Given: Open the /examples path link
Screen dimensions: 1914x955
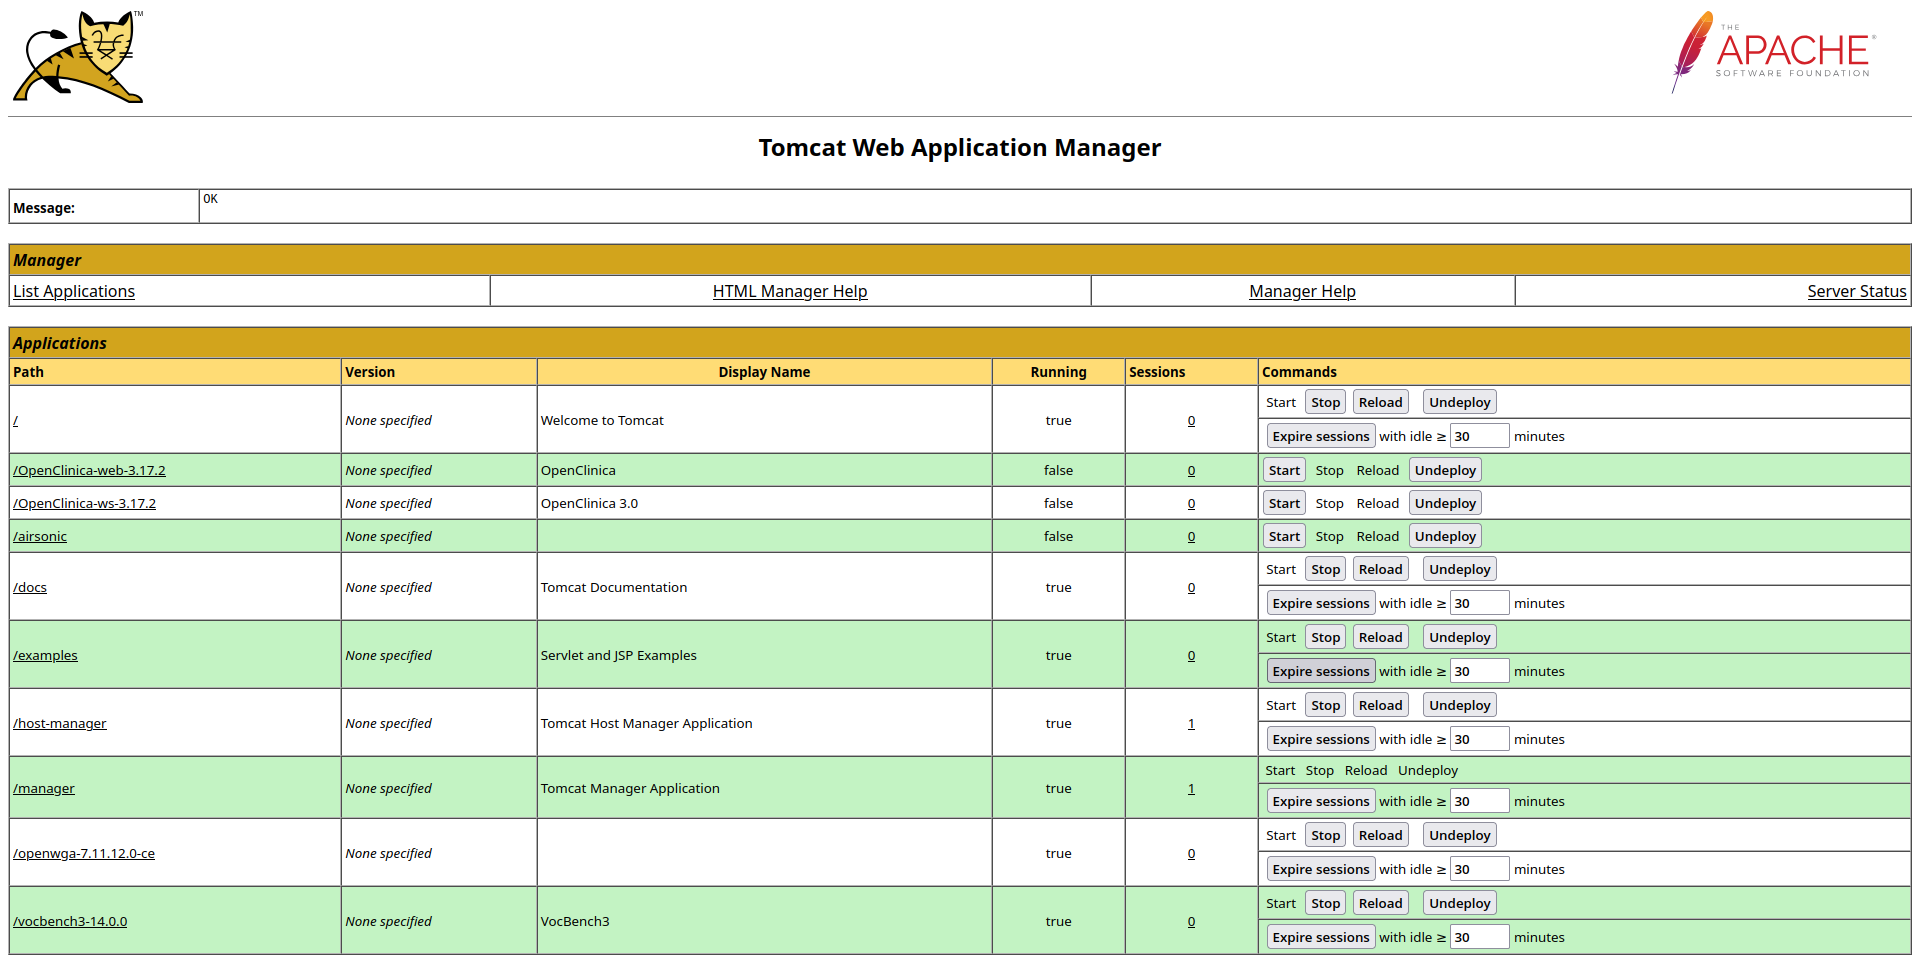Looking at the screenshot, I should [x=45, y=655].
